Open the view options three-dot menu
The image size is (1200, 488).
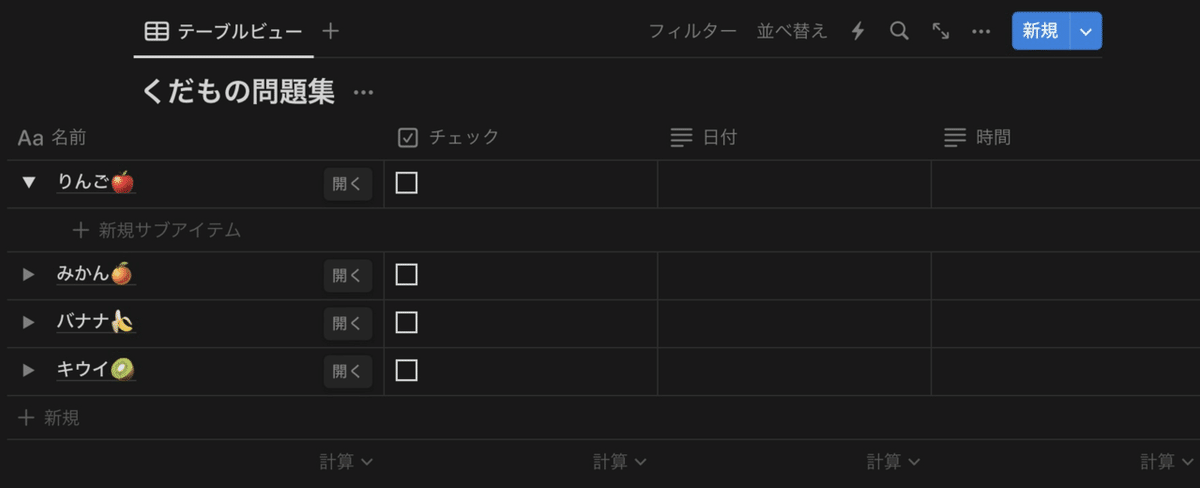click(981, 31)
